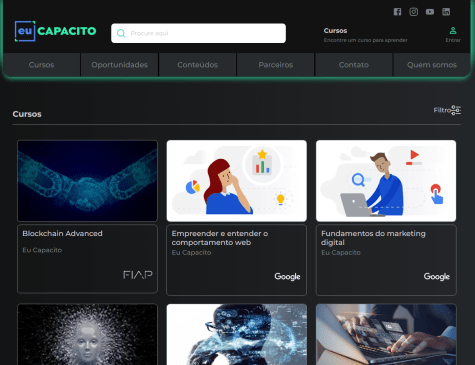Image resolution: width=475 pixels, height=365 pixels.
Task: Click the Cursos header link
Action: [x=335, y=31]
